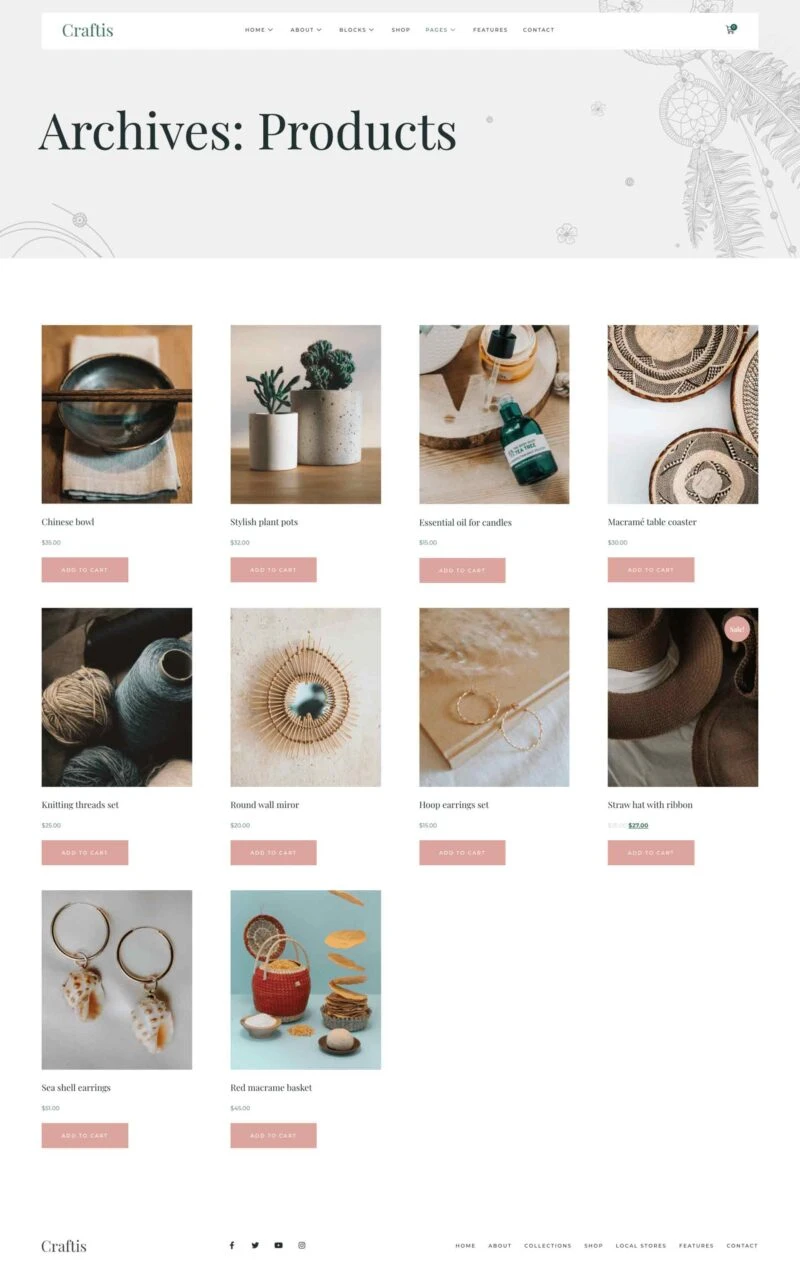This screenshot has height=1277, width=800.
Task: Expand the Blocks menu dropdown
Action: tap(356, 30)
